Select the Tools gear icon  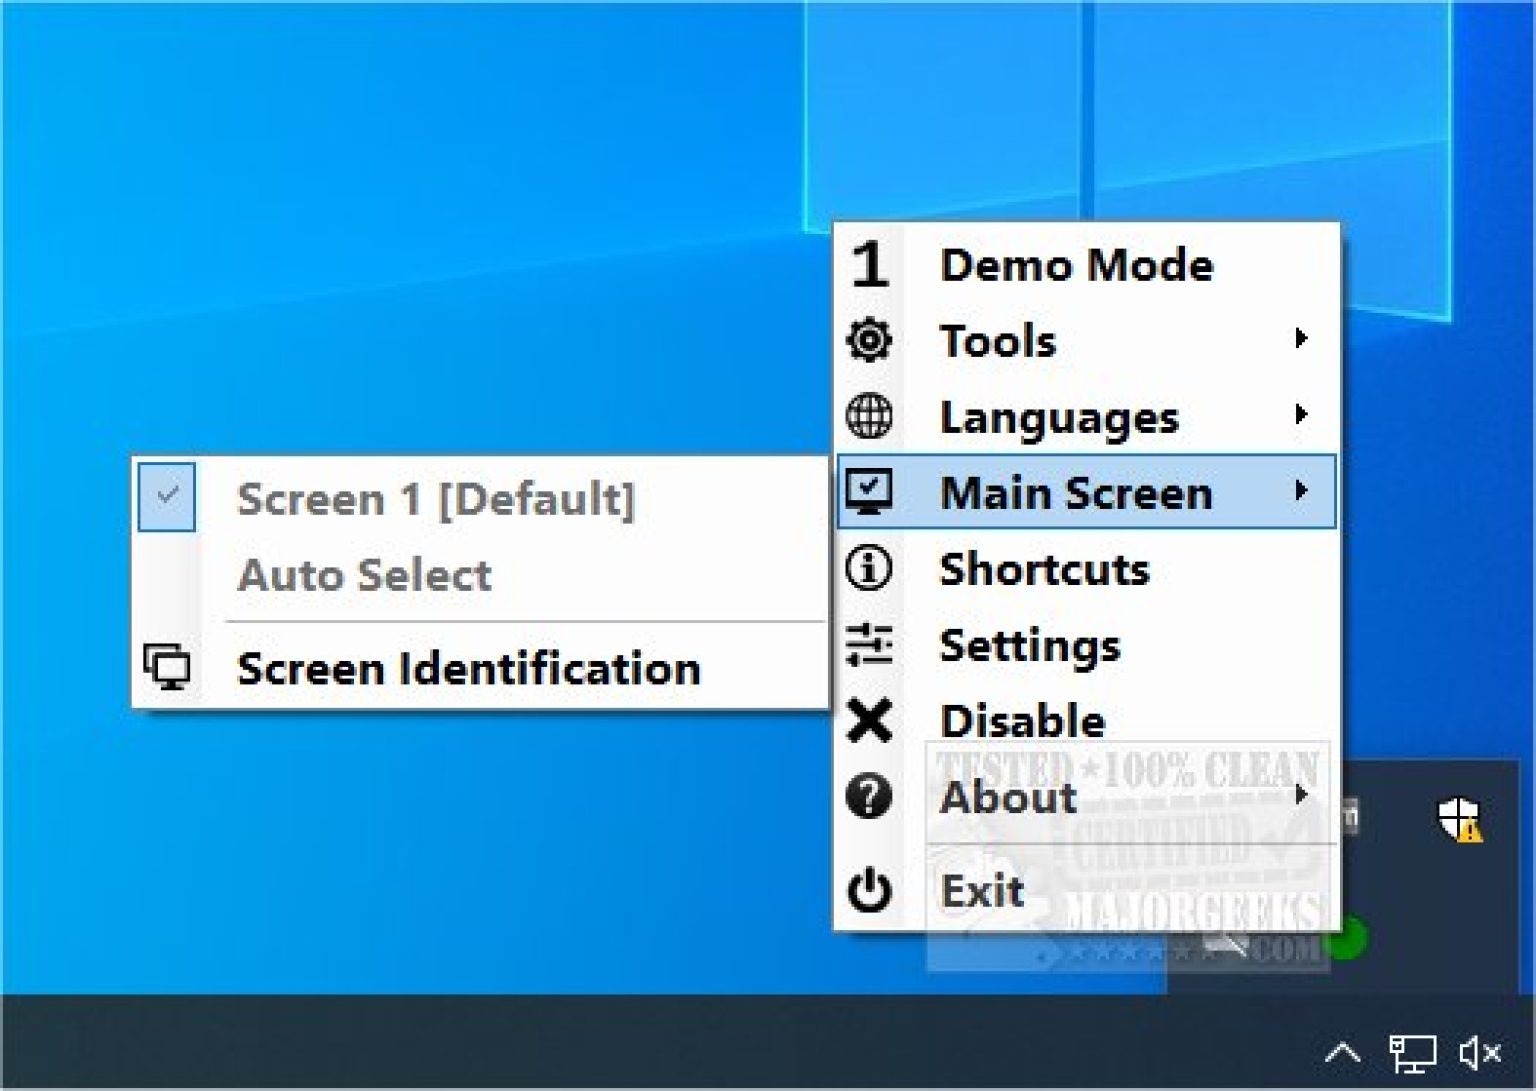point(869,341)
